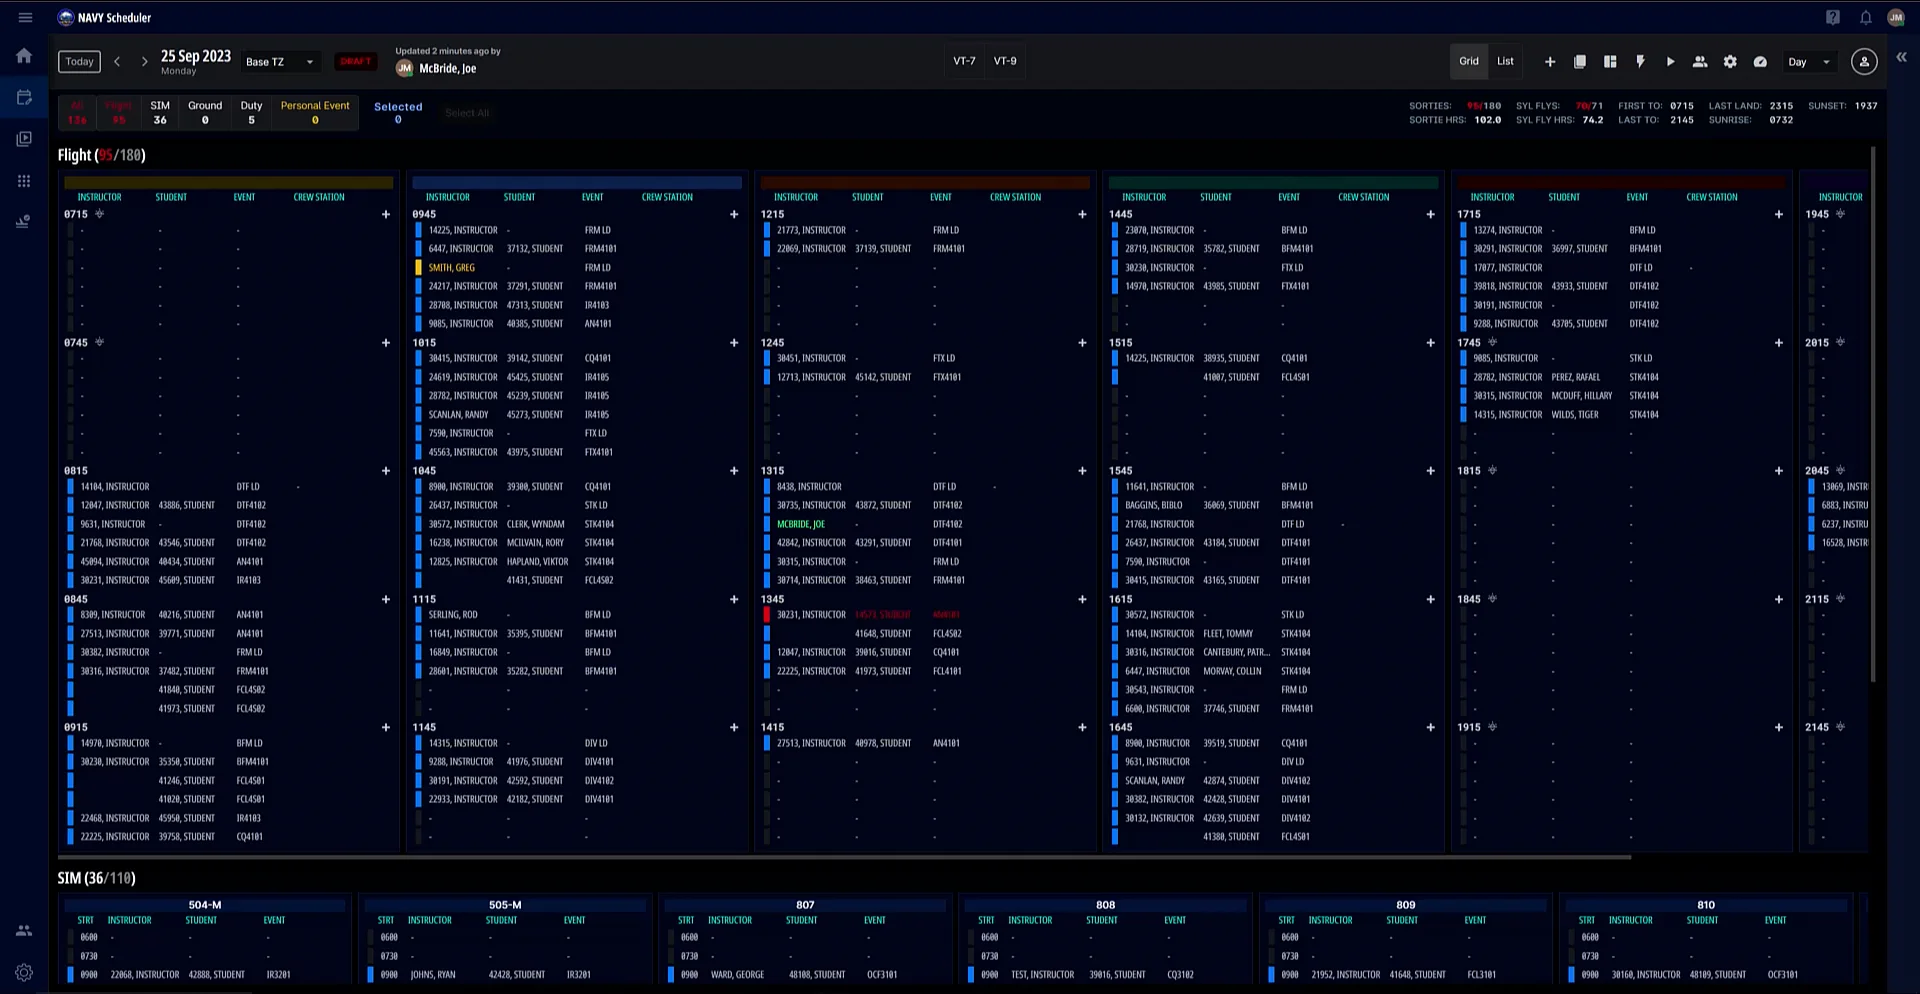This screenshot has width=1920, height=994.
Task: Switch to List view
Action: point(1505,61)
